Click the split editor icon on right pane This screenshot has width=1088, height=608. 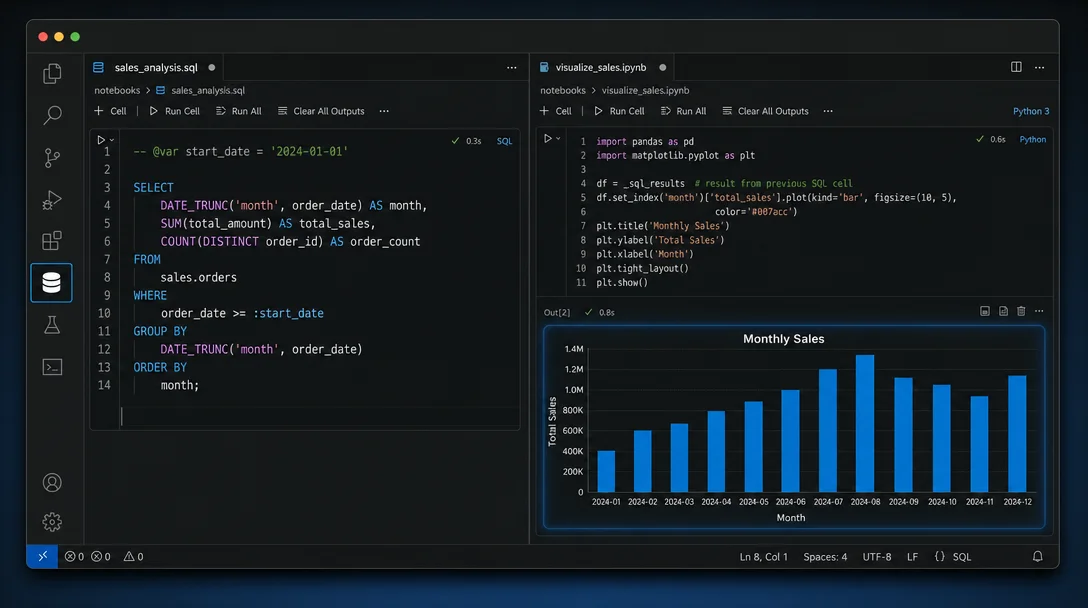(1016, 67)
